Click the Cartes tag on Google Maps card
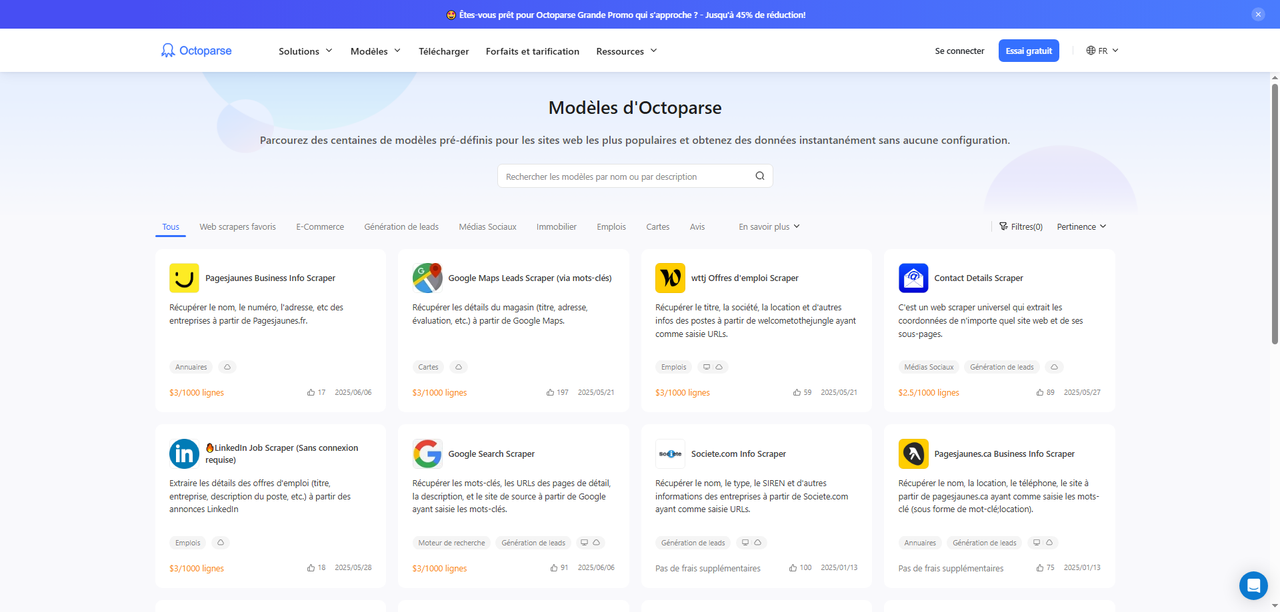The image size is (1280, 612). 428,367
